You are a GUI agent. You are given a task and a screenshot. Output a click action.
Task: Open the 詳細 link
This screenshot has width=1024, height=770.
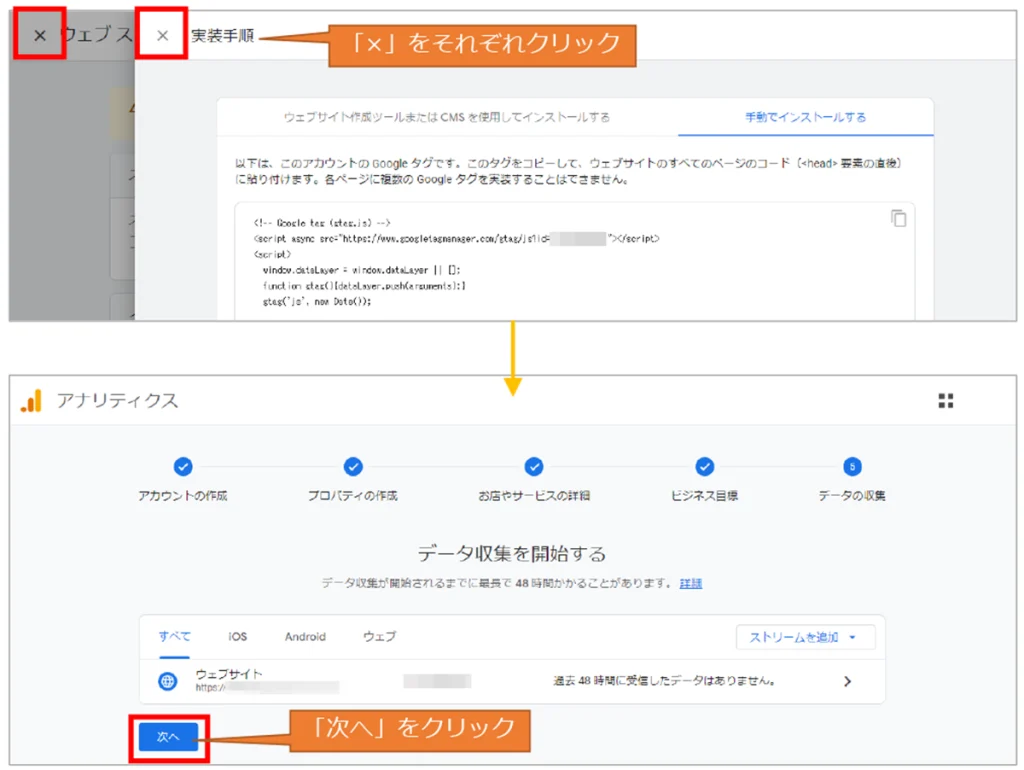(690, 583)
